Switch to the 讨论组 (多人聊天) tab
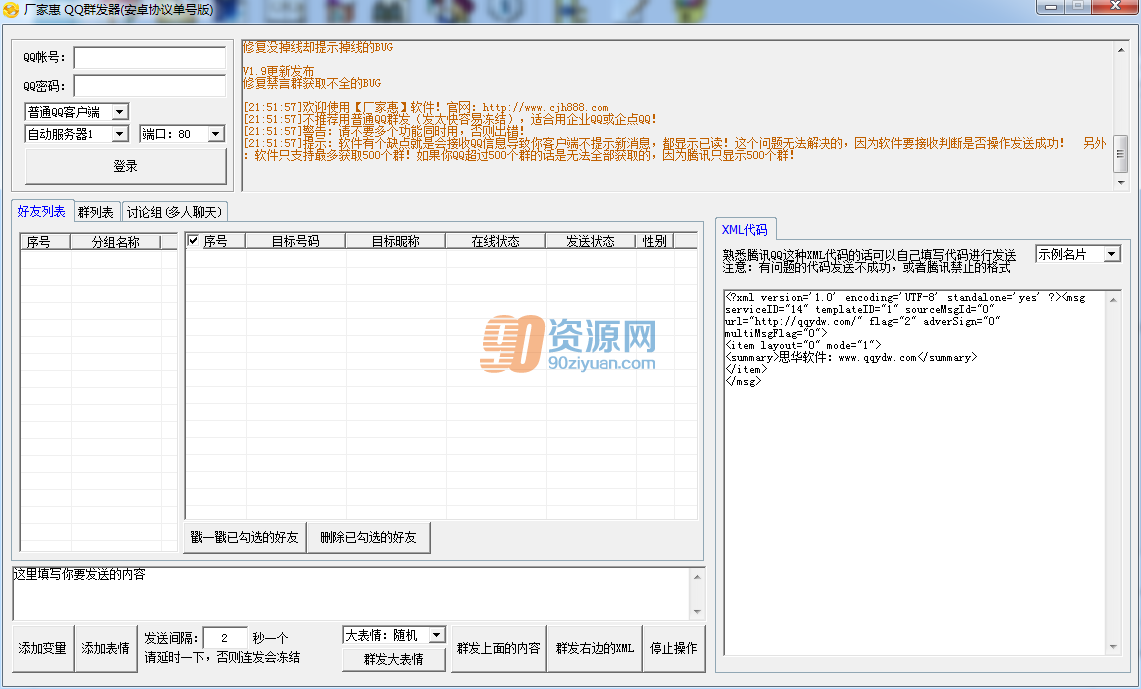Viewport: 1141px width, 689px height. click(174, 212)
